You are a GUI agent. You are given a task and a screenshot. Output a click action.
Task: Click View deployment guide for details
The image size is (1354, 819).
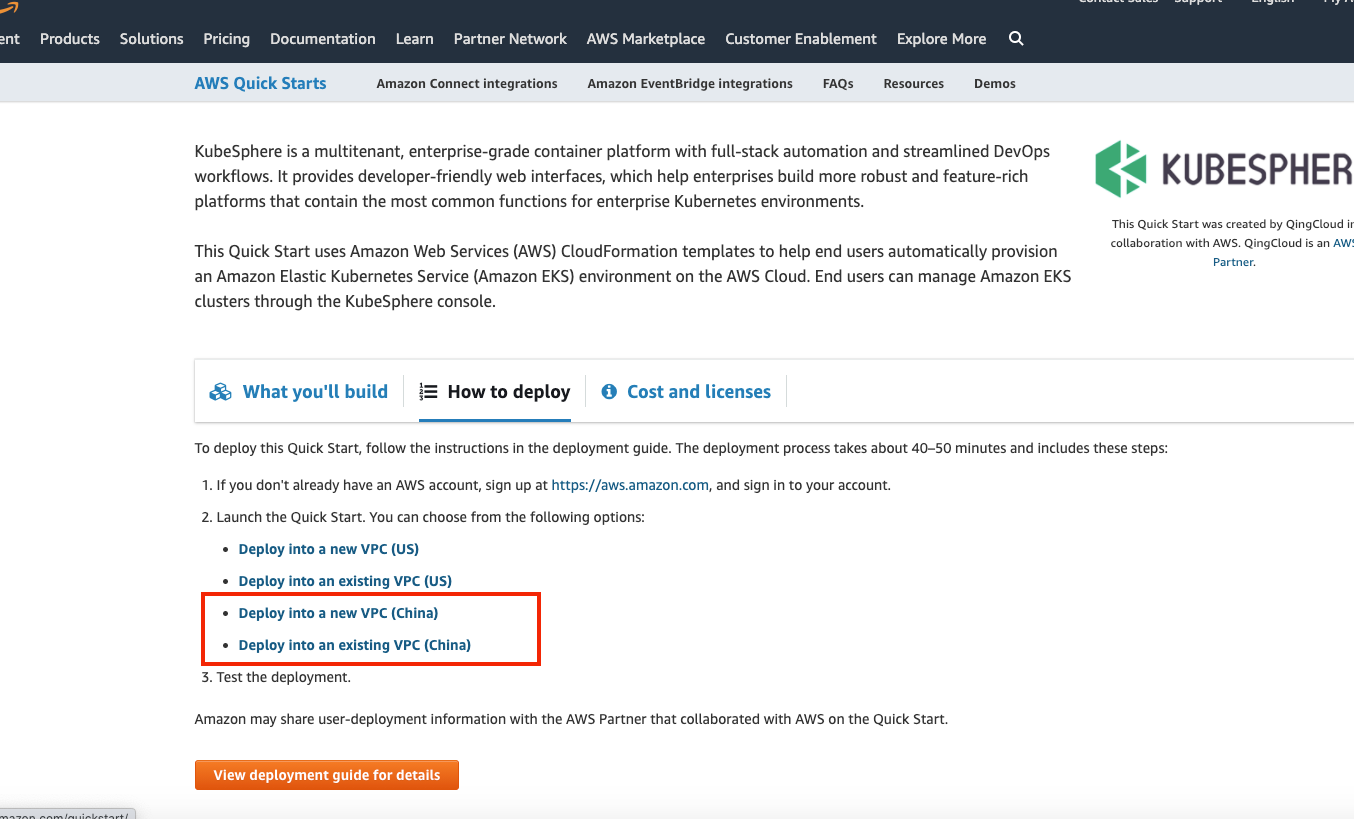[x=327, y=774]
